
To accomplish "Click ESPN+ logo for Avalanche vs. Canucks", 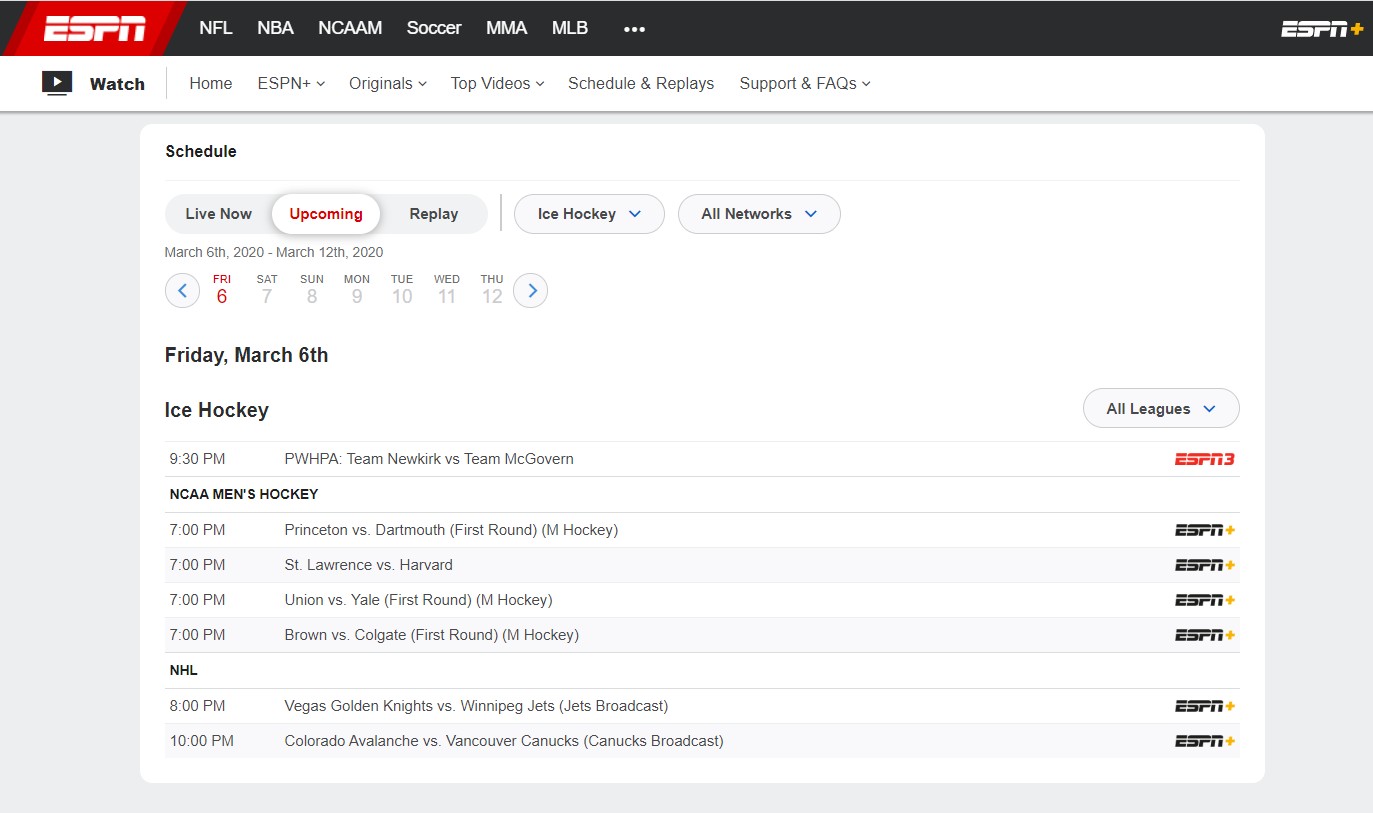I will coord(1205,741).
